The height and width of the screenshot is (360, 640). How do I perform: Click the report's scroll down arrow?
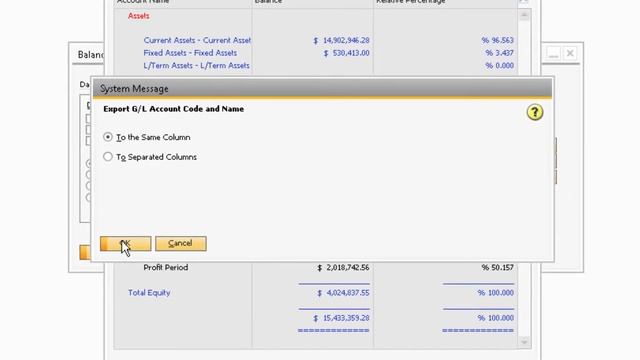524,342
